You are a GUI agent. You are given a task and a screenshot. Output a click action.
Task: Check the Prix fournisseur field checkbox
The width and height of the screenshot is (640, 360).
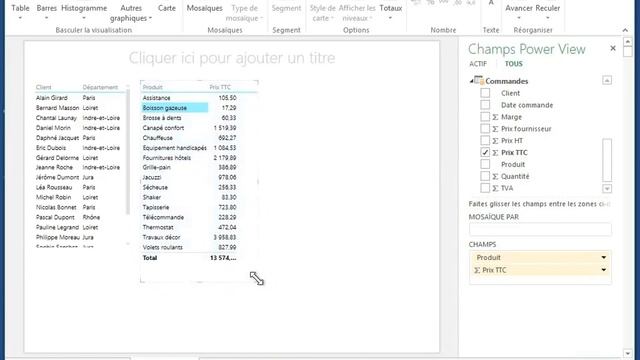coord(485,129)
